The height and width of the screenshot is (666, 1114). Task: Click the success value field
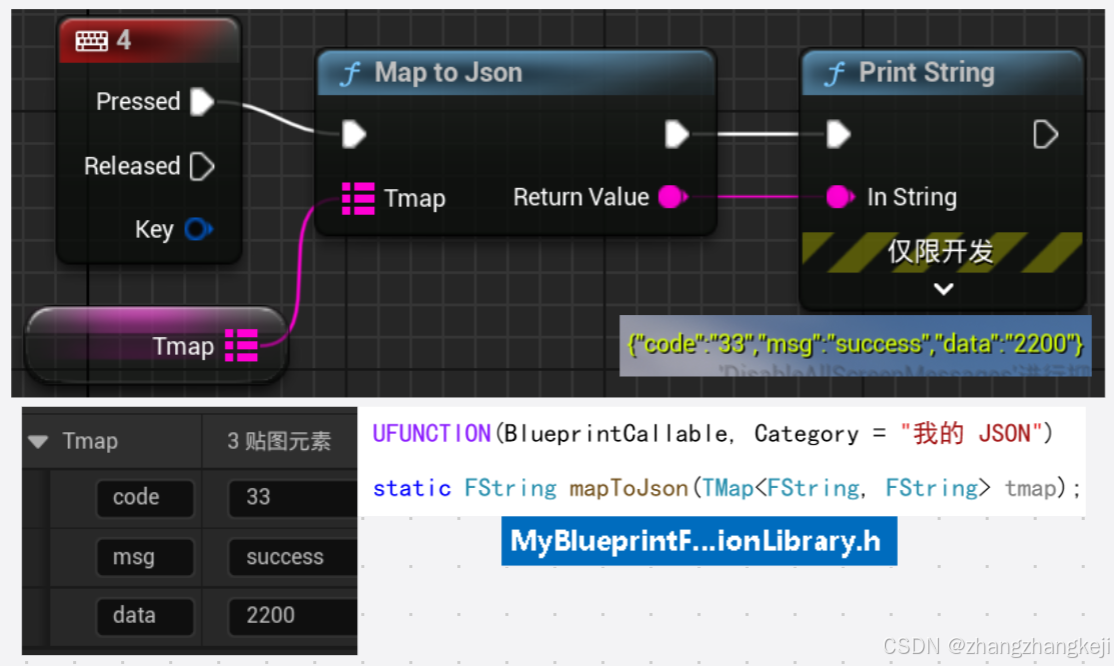[x=293, y=557]
